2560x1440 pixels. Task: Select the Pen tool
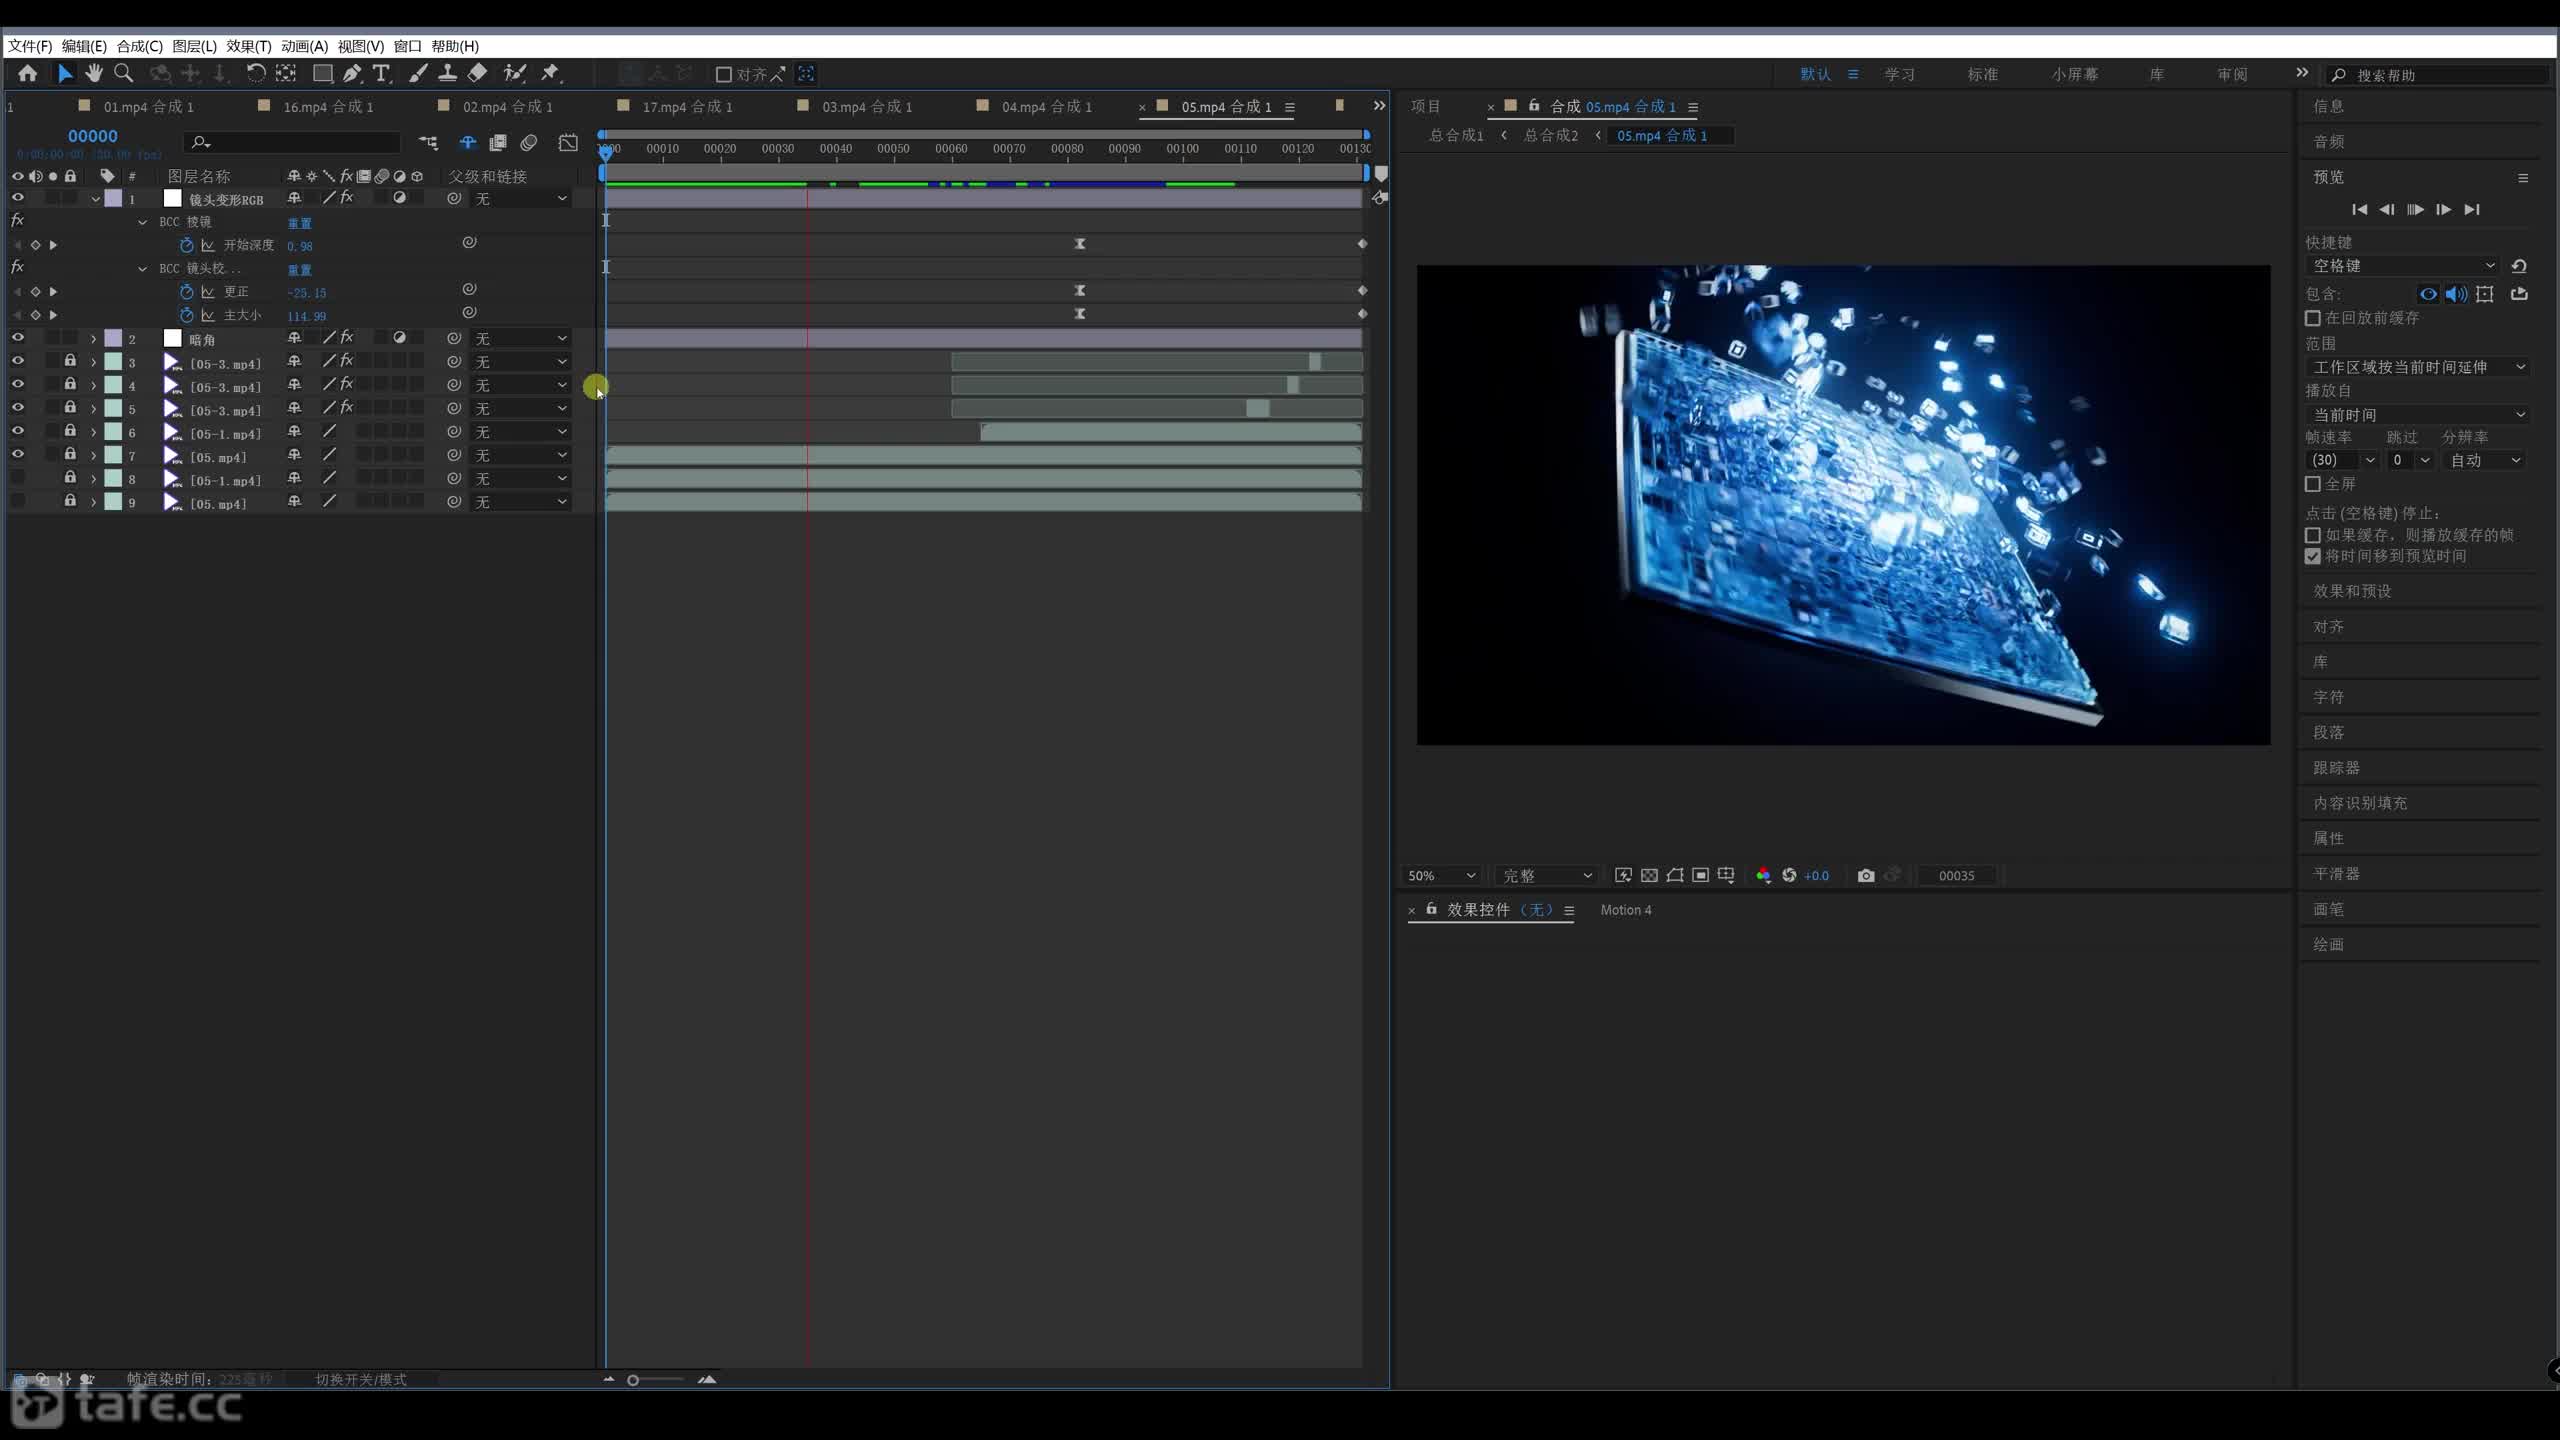click(x=352, y=73)
